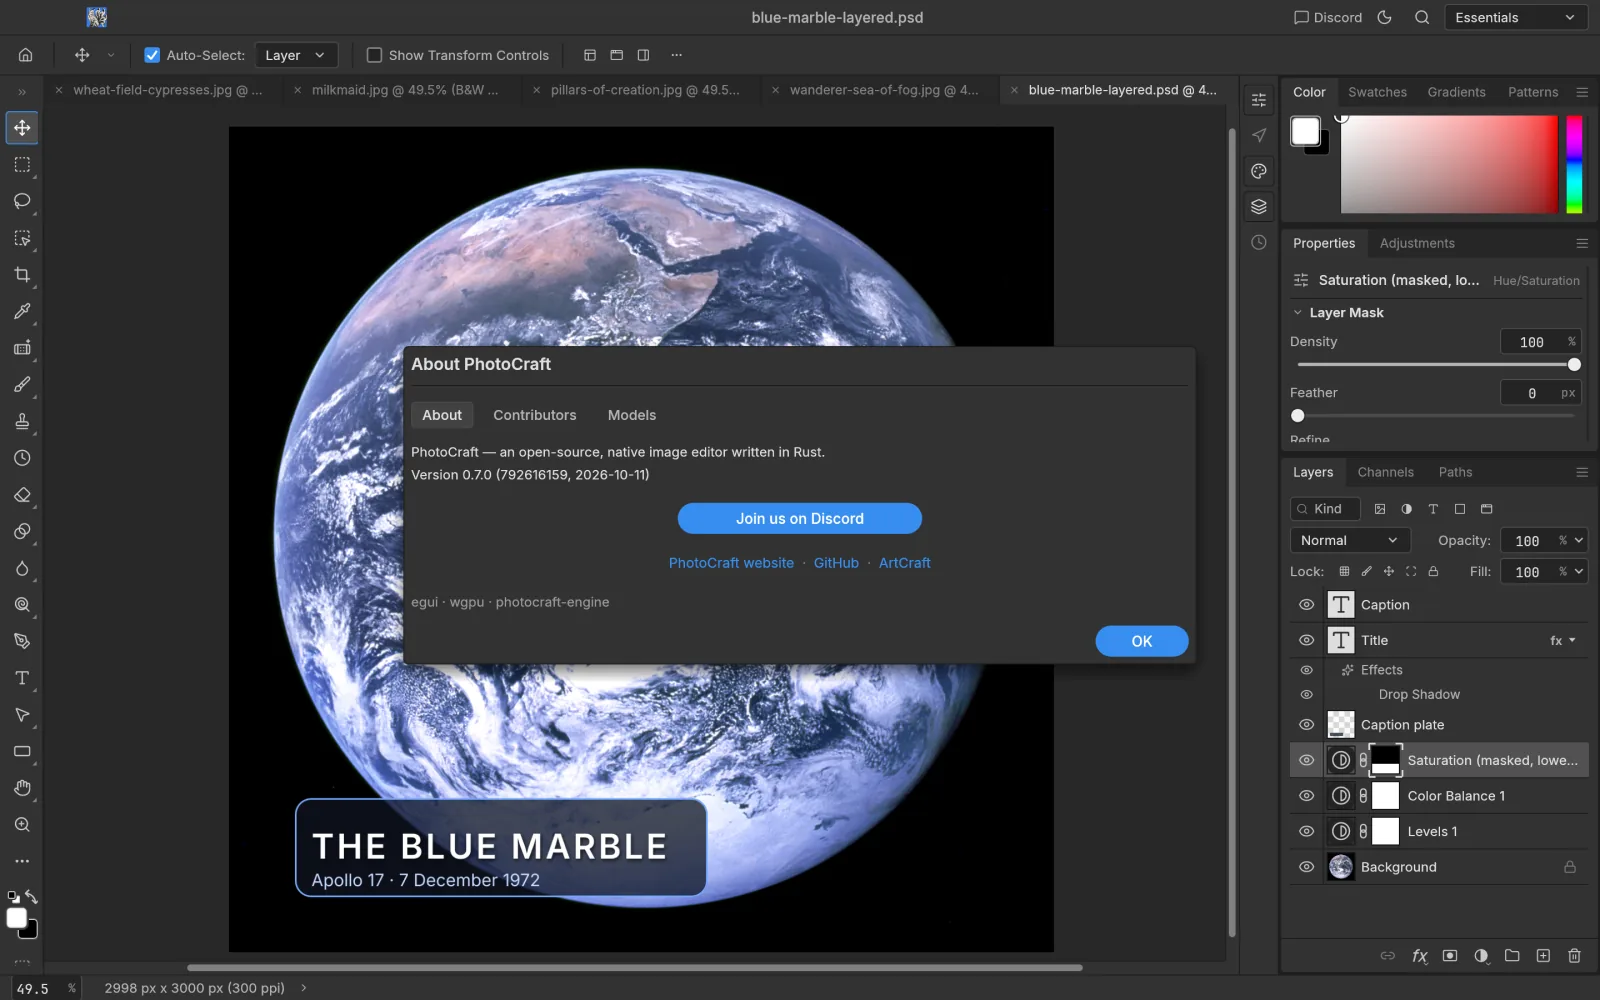The image size is (1600, 1000).
Task: Open Auto-Select Layer dropdown
Action: pyautogui.click(x=296, y=55)
